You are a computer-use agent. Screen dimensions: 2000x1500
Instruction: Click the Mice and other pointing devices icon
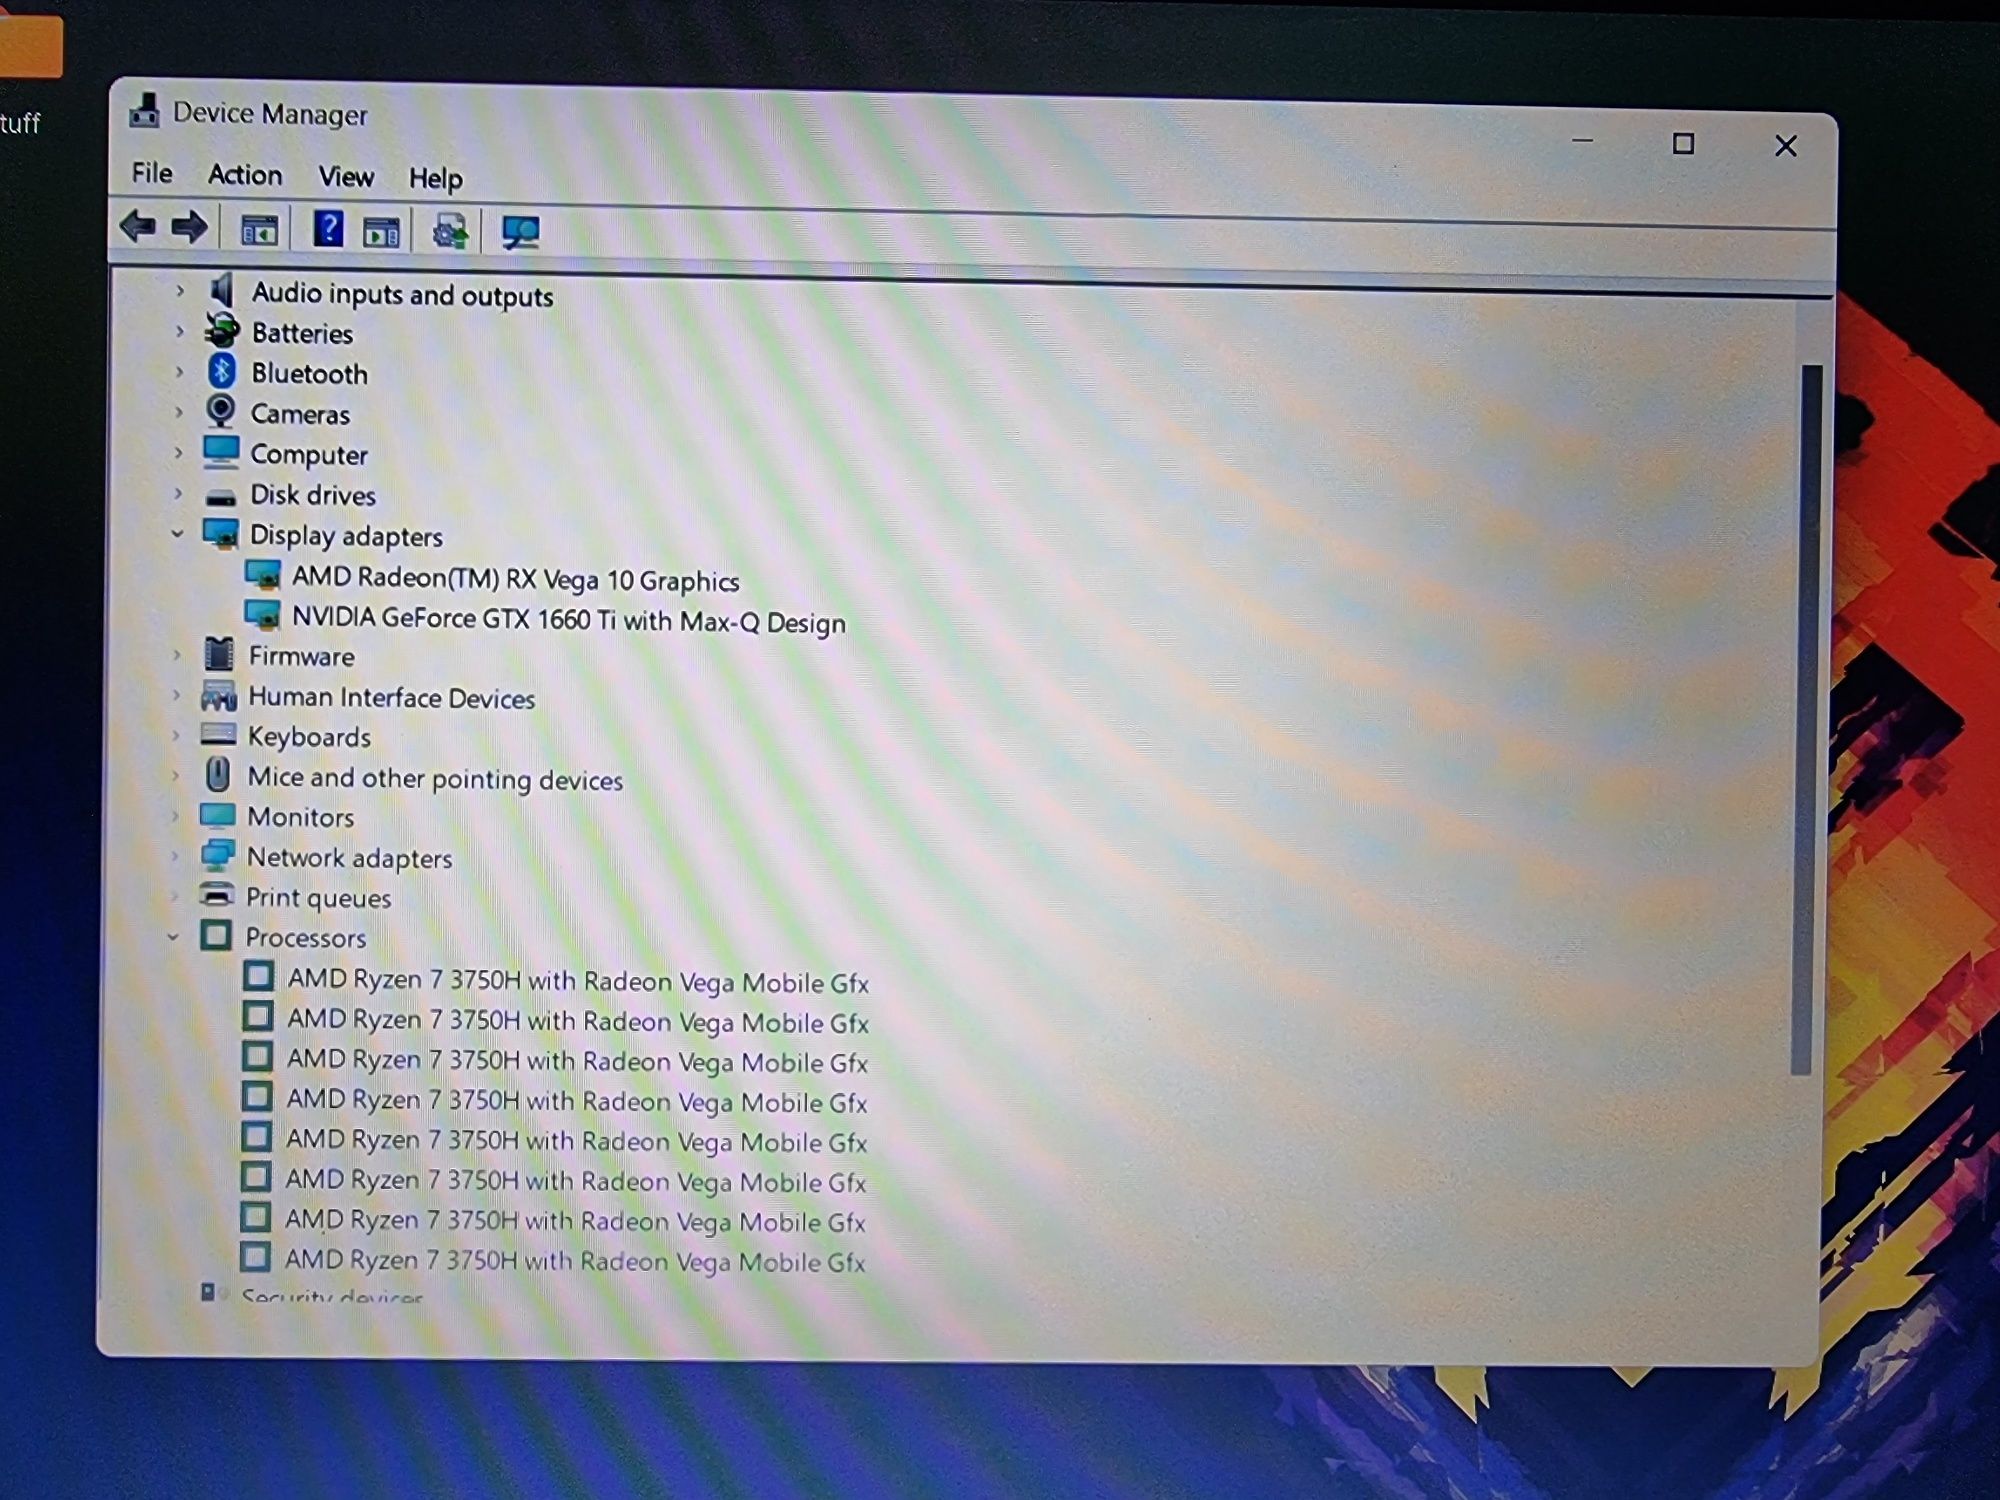pos(217,774)
